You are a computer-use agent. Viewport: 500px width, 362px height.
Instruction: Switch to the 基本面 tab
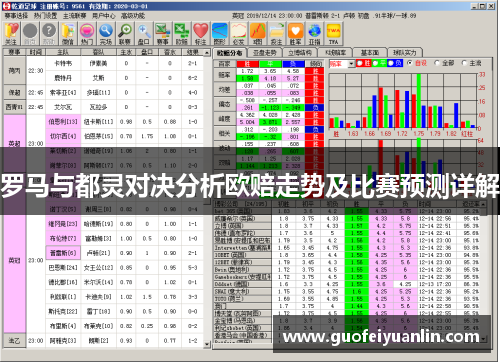click(370, 53)
